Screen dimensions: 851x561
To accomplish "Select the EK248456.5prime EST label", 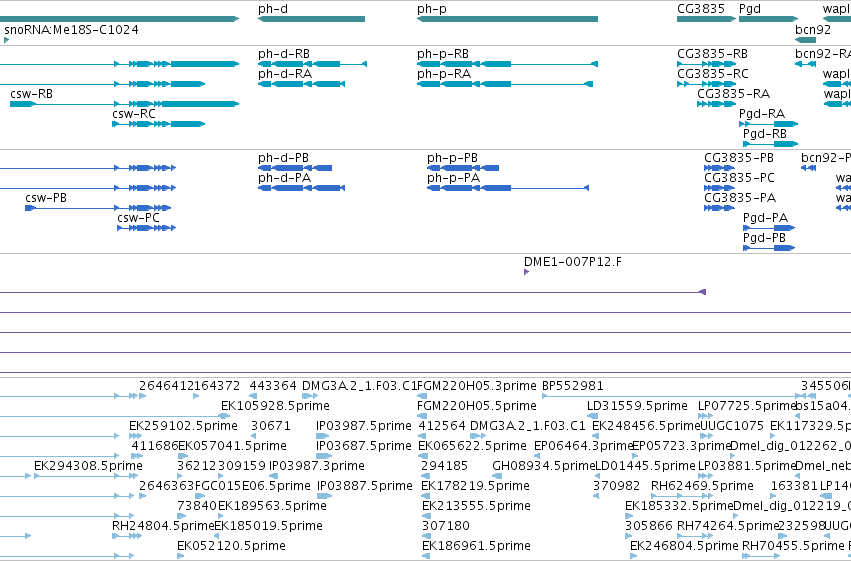I will 646,426.
